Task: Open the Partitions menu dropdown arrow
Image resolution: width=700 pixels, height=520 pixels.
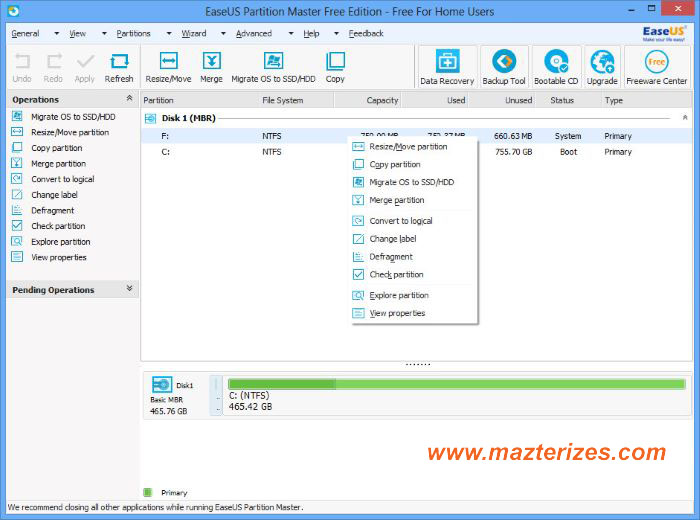Action: (x=169, y=33)
